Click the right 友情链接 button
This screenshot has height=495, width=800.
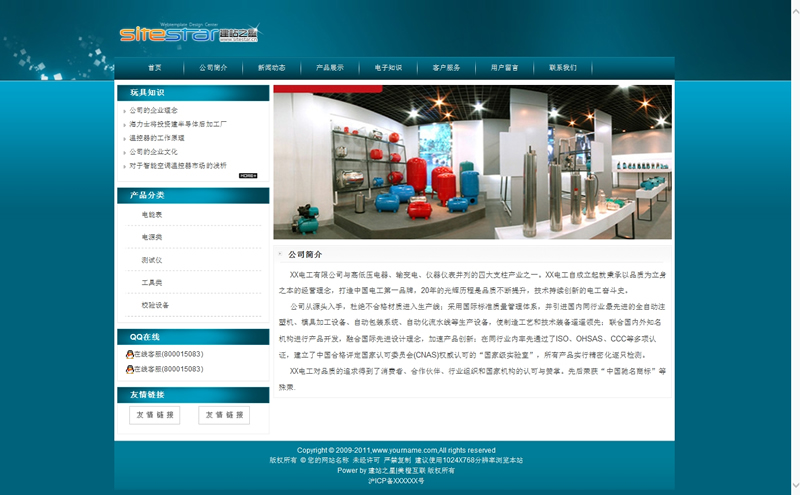pyautogui.click(x=224, y=415)
